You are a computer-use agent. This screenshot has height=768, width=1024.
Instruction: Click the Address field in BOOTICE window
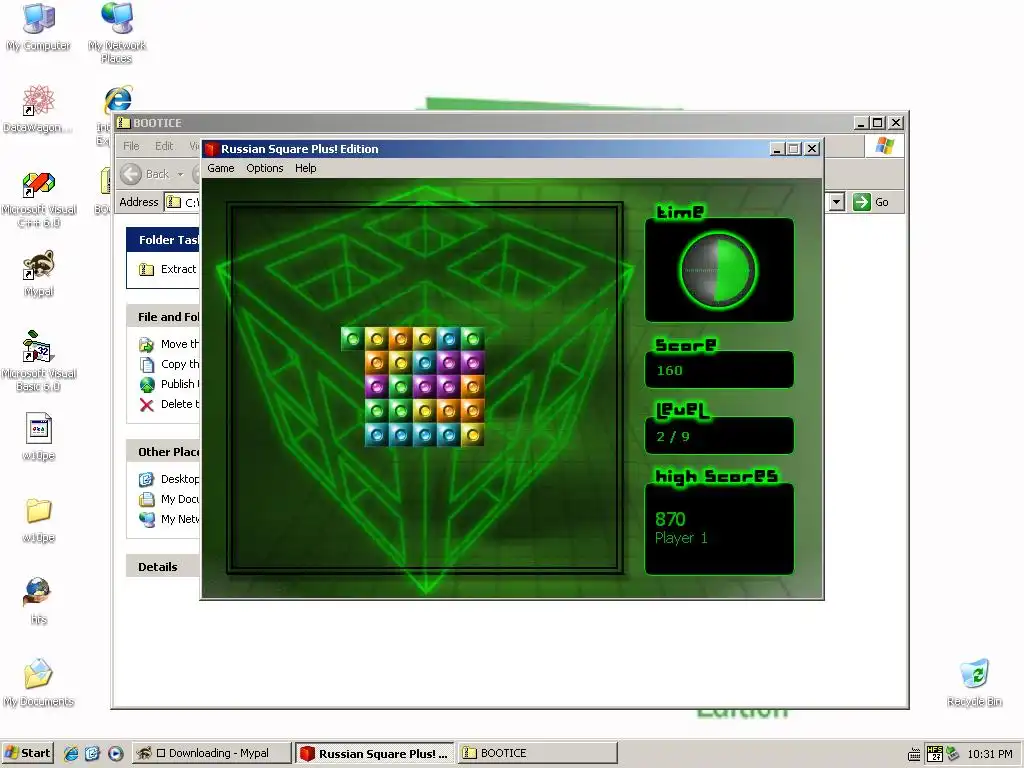point(182,202)
